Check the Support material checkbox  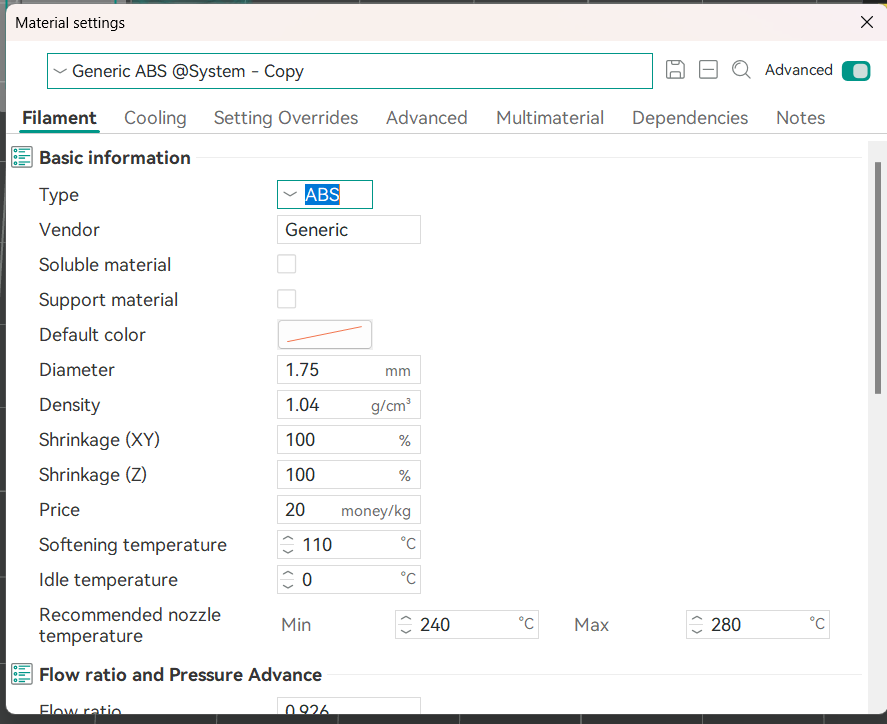287,299
